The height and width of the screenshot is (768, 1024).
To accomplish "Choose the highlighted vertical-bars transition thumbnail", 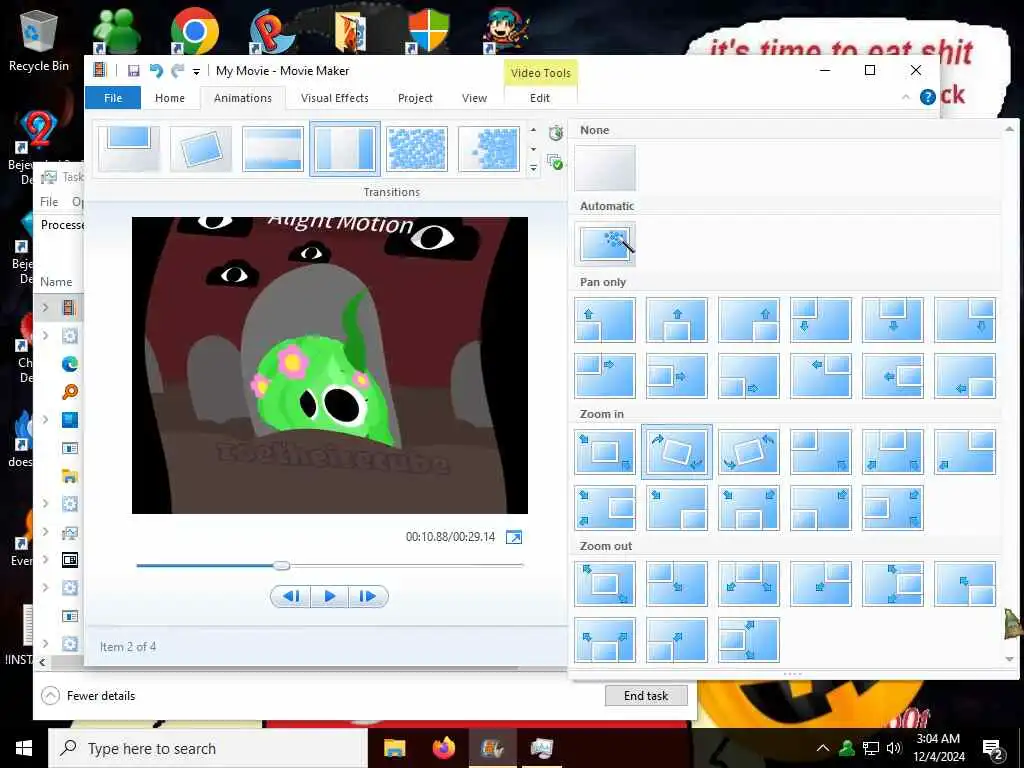I will click(x=345, y=149).
